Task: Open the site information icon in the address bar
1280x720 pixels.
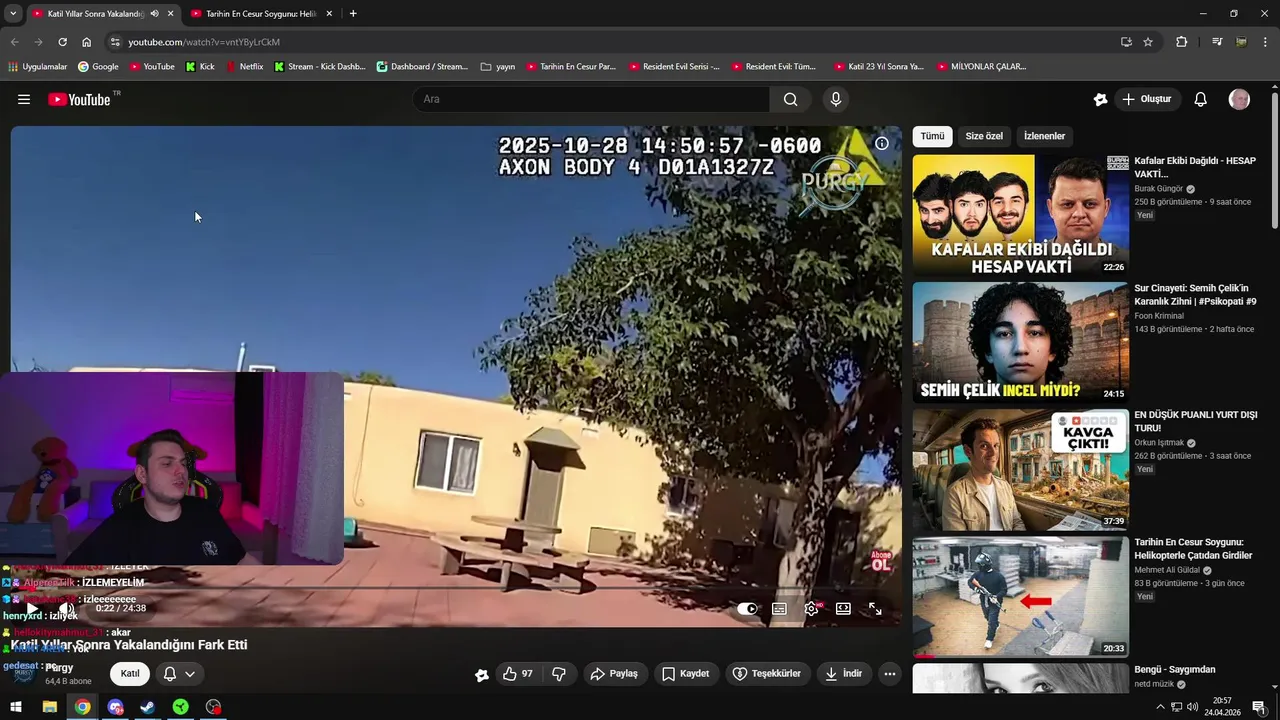Action: click(115, 42)
